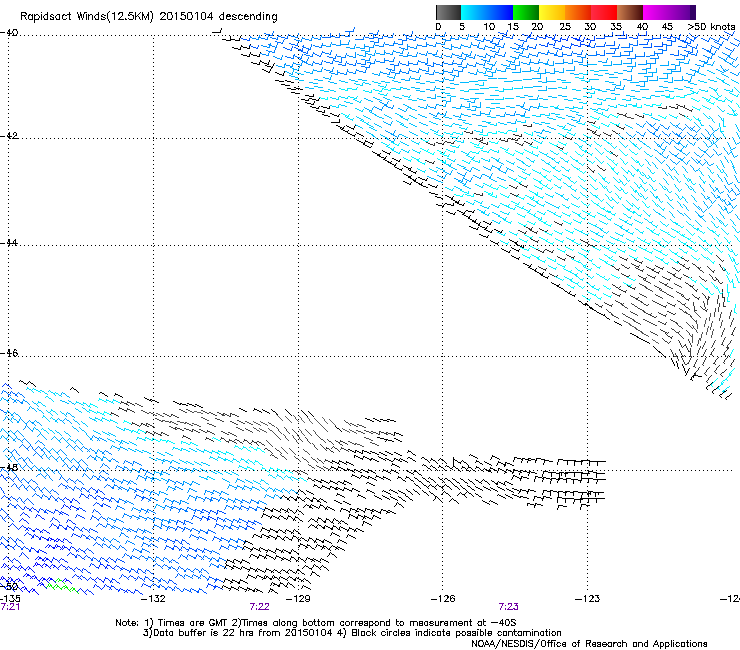
Task: Click the orange 25-30 knots legend segment
Action: coord(578,12)
